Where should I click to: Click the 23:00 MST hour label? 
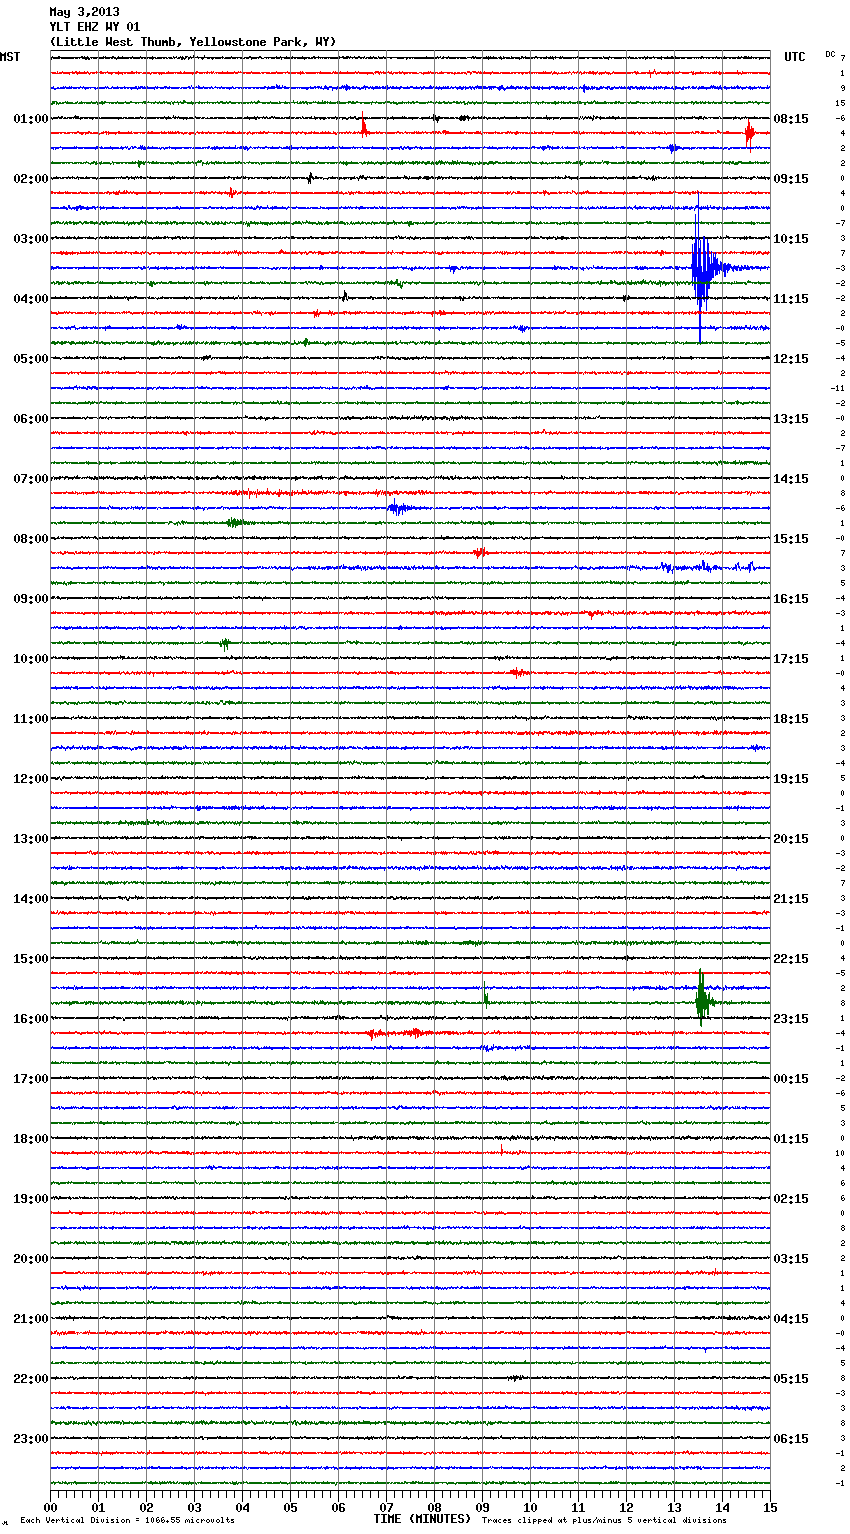tap(31, 1439)
